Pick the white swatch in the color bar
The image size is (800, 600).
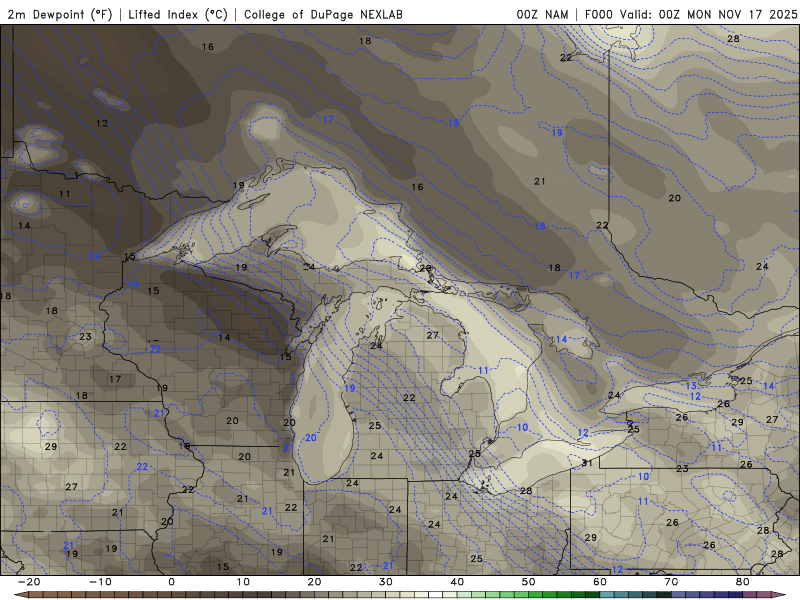[436, 595]
